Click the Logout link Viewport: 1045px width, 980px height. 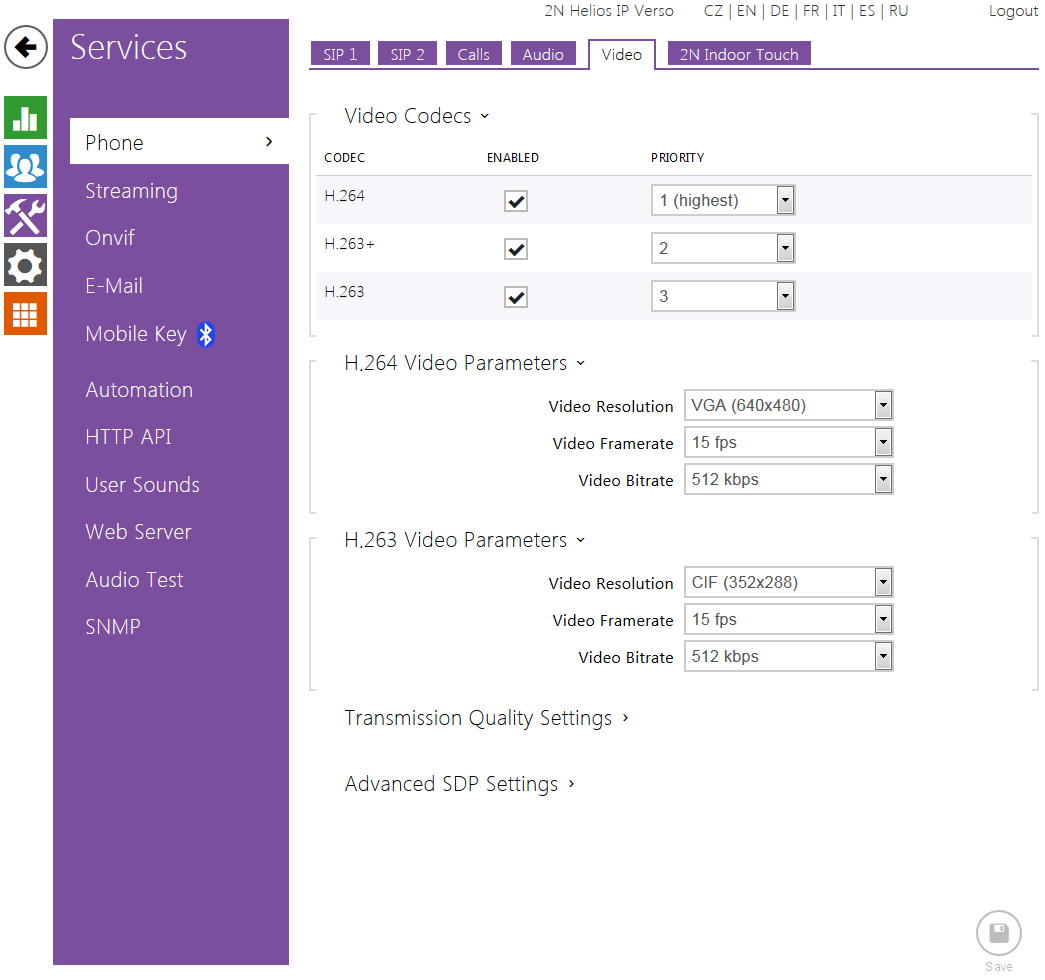(x=1012, y=11)
